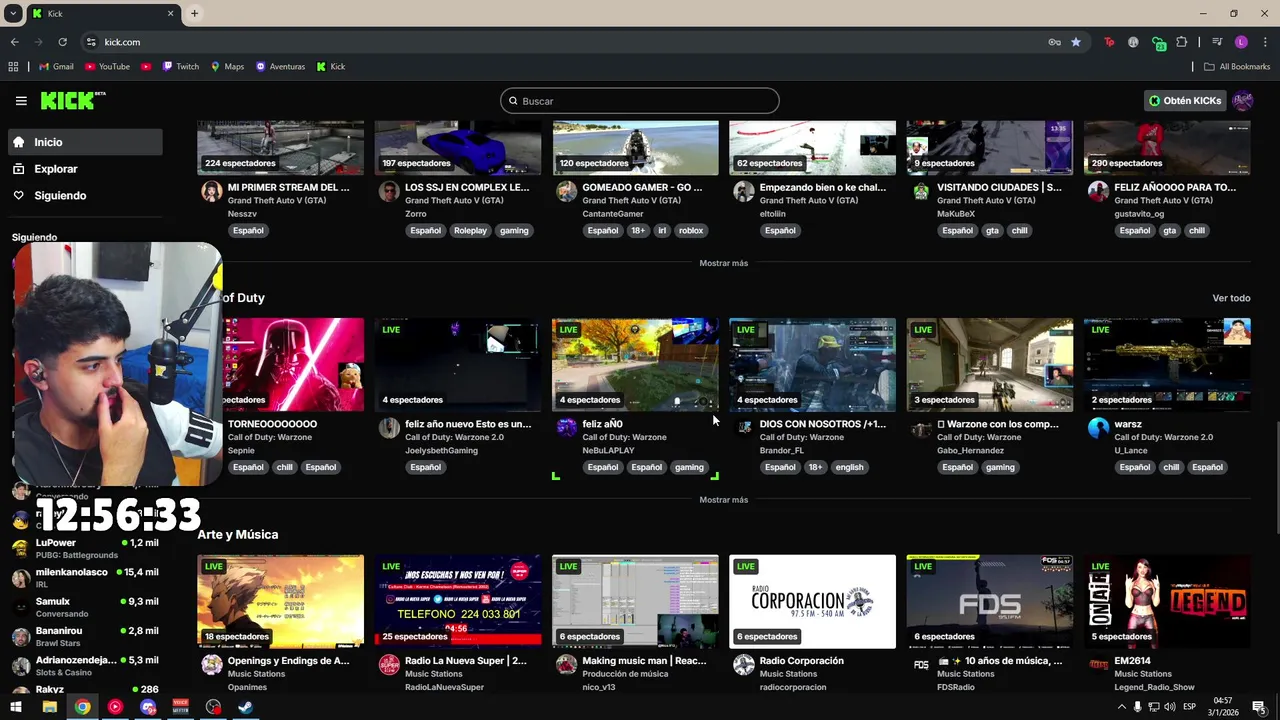
Task: Reload the page
Action: click(62, 42)
